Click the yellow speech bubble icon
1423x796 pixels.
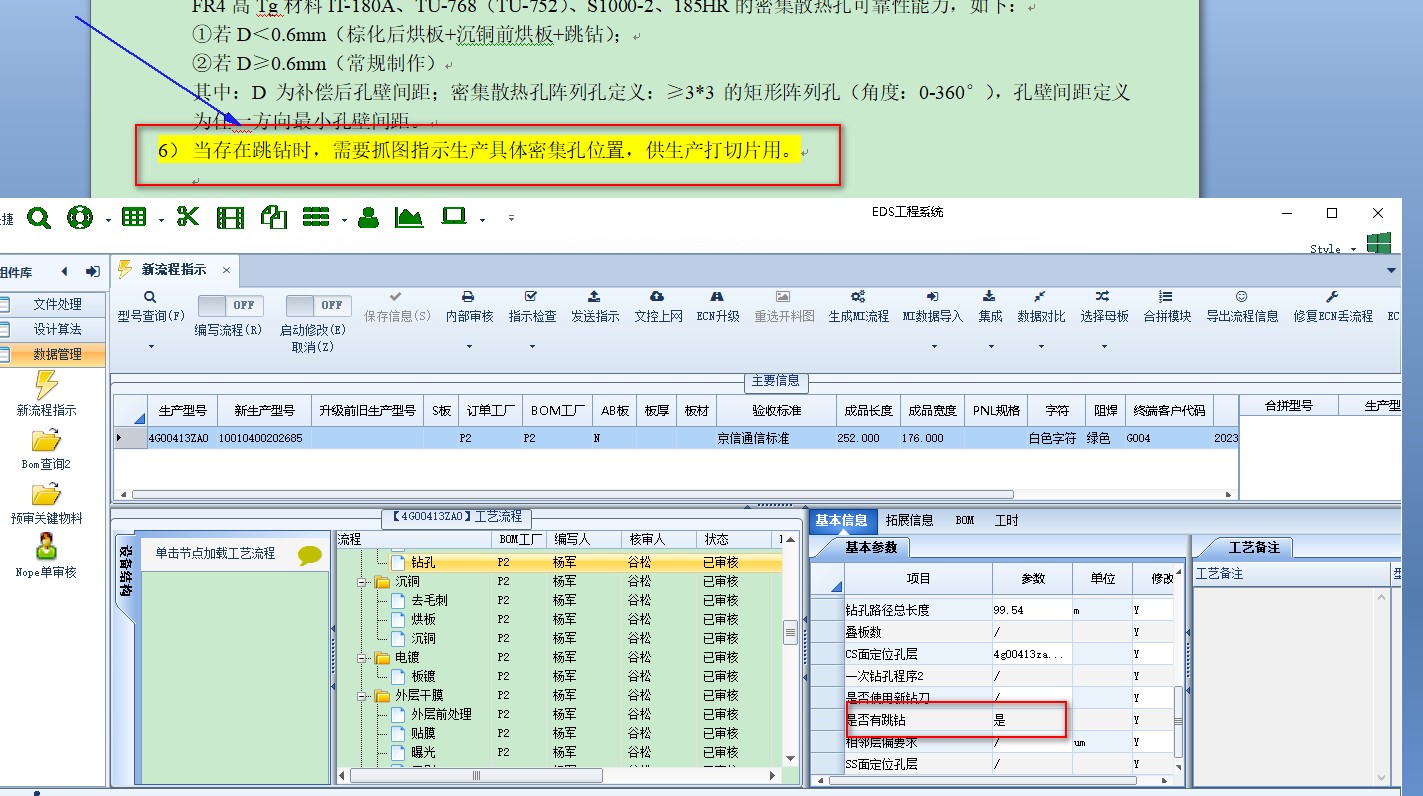coord(310,555)
